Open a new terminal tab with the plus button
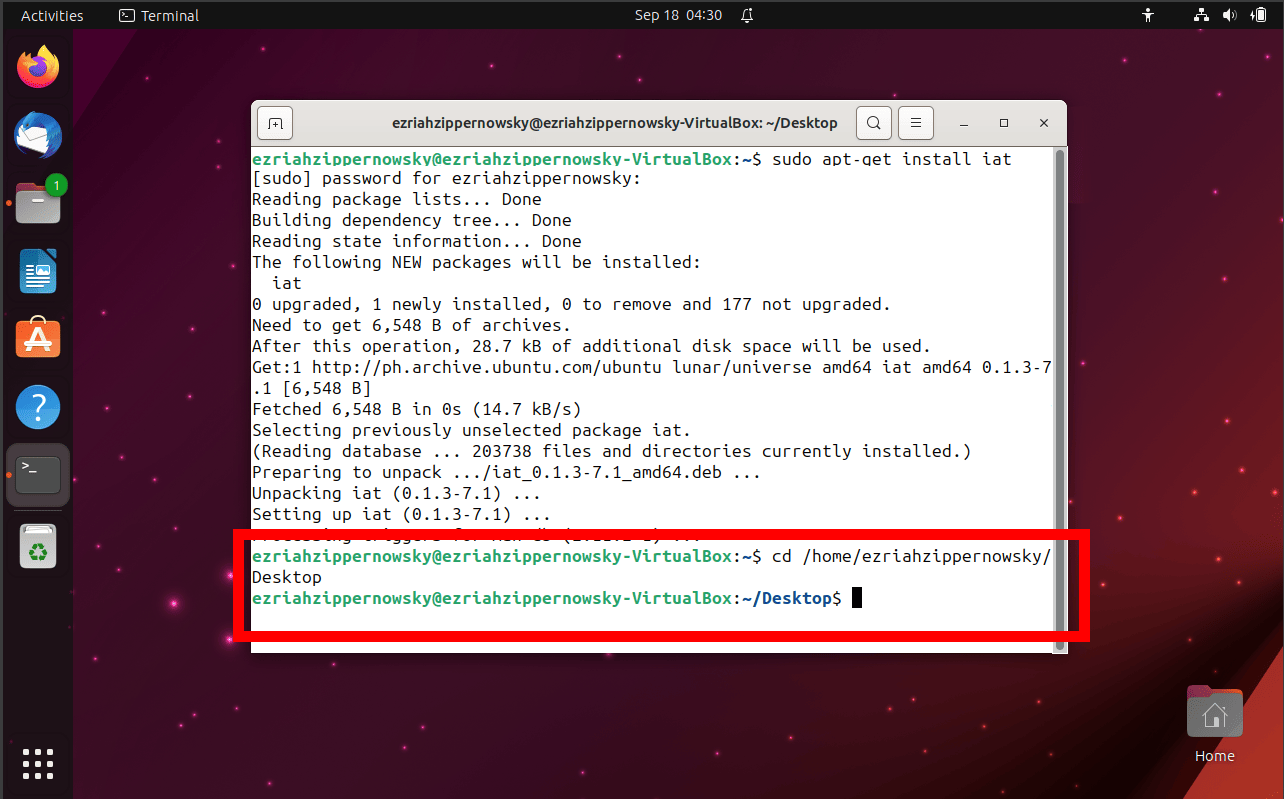 pos(274,122)
